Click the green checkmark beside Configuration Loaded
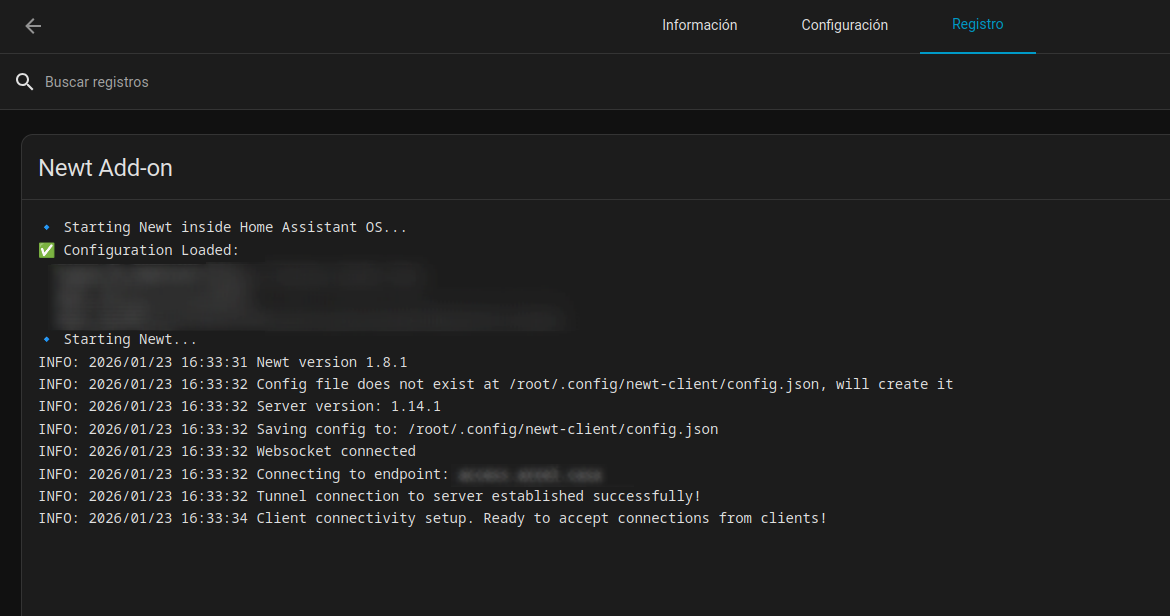 click(x=46, y=250)
